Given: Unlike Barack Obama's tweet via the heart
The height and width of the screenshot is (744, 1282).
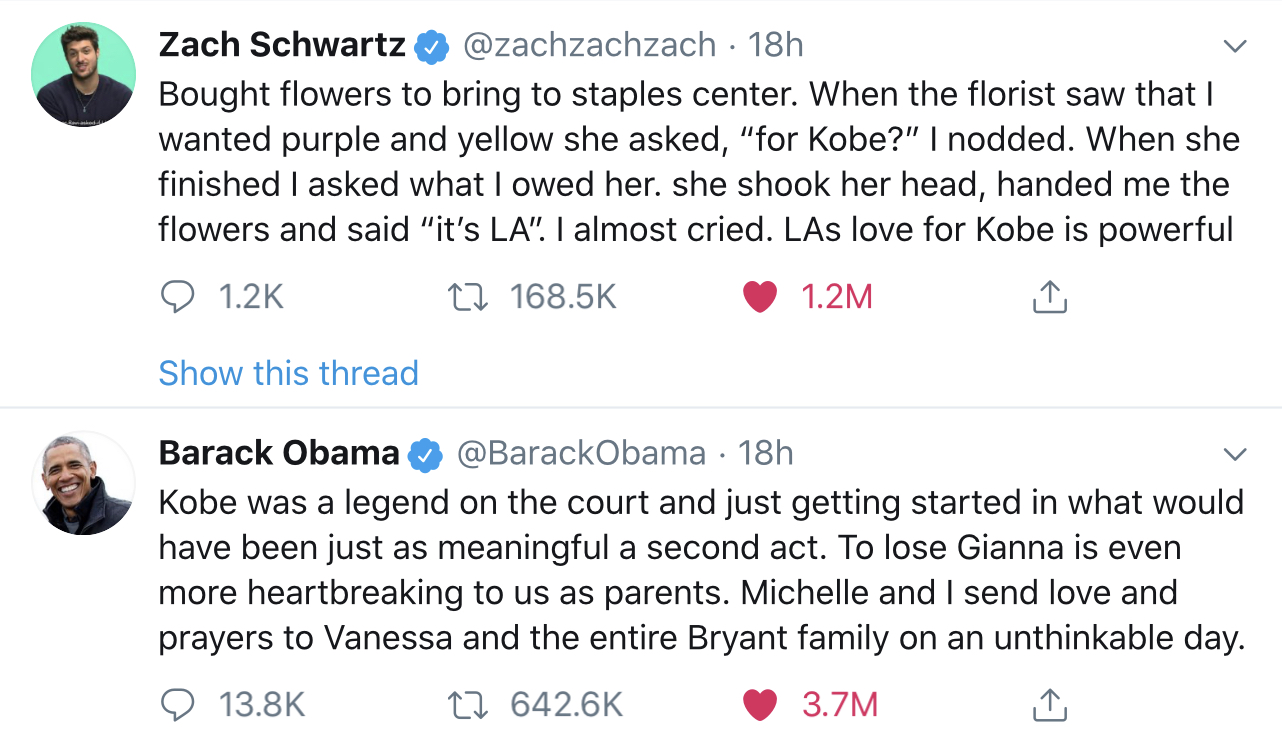Looking at the screenshot, I should coord(761,705).
